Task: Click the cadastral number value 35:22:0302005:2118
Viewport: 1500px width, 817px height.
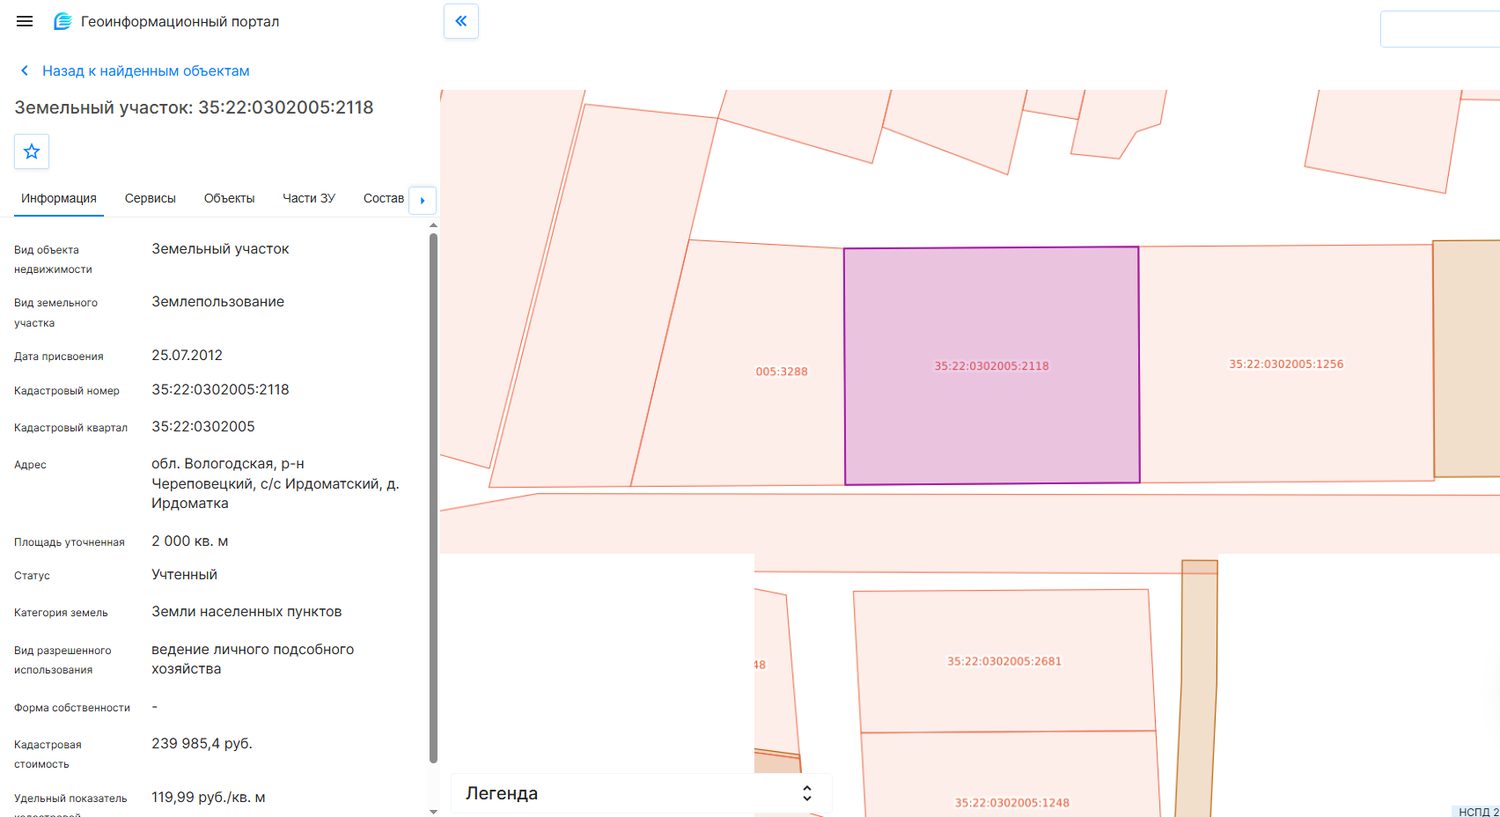Action: 220,390
